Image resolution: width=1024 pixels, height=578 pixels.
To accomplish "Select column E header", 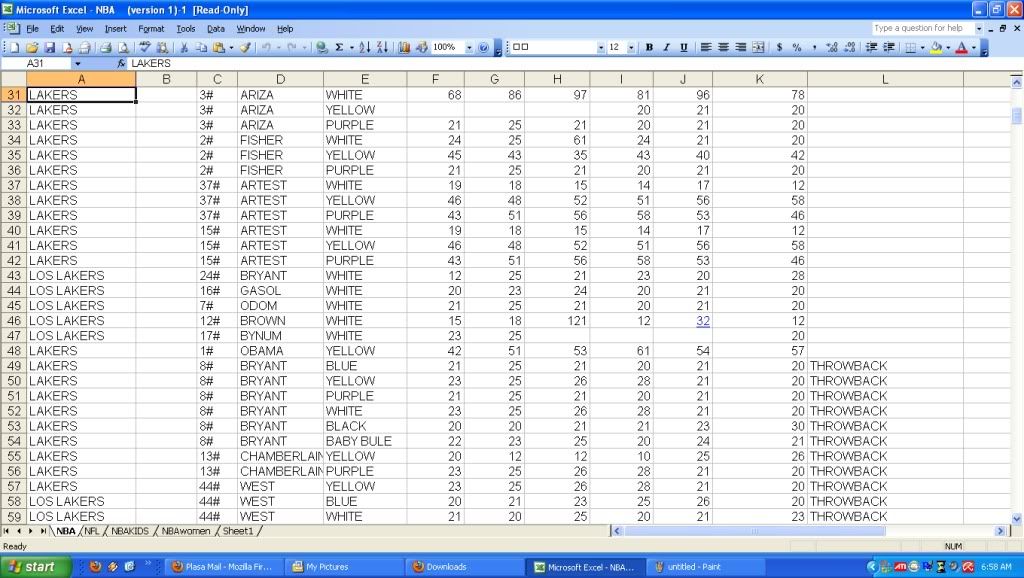I will (x=364, y=79).
